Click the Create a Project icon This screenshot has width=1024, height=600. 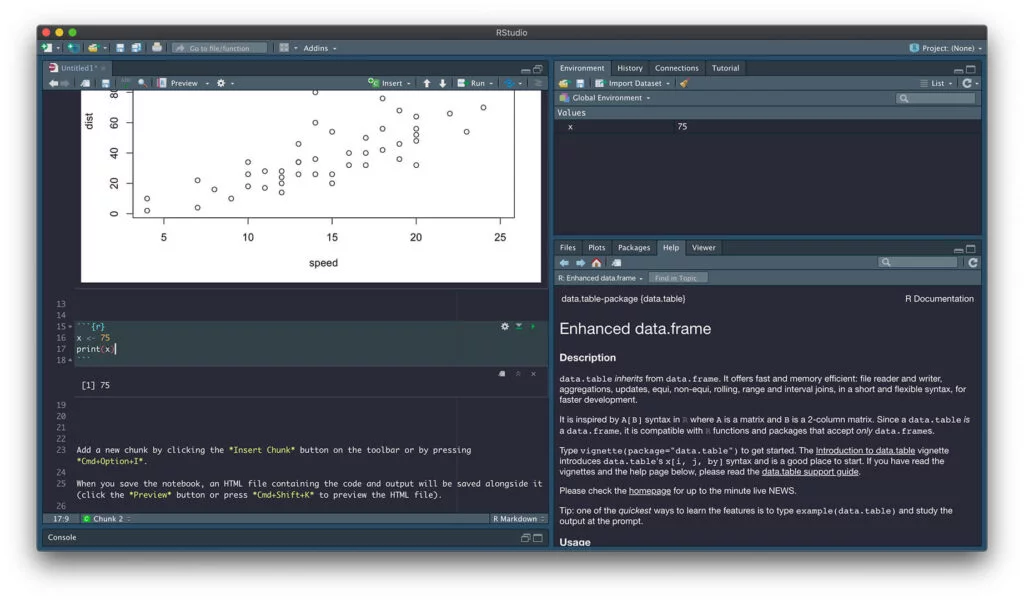tap(73, 48)
